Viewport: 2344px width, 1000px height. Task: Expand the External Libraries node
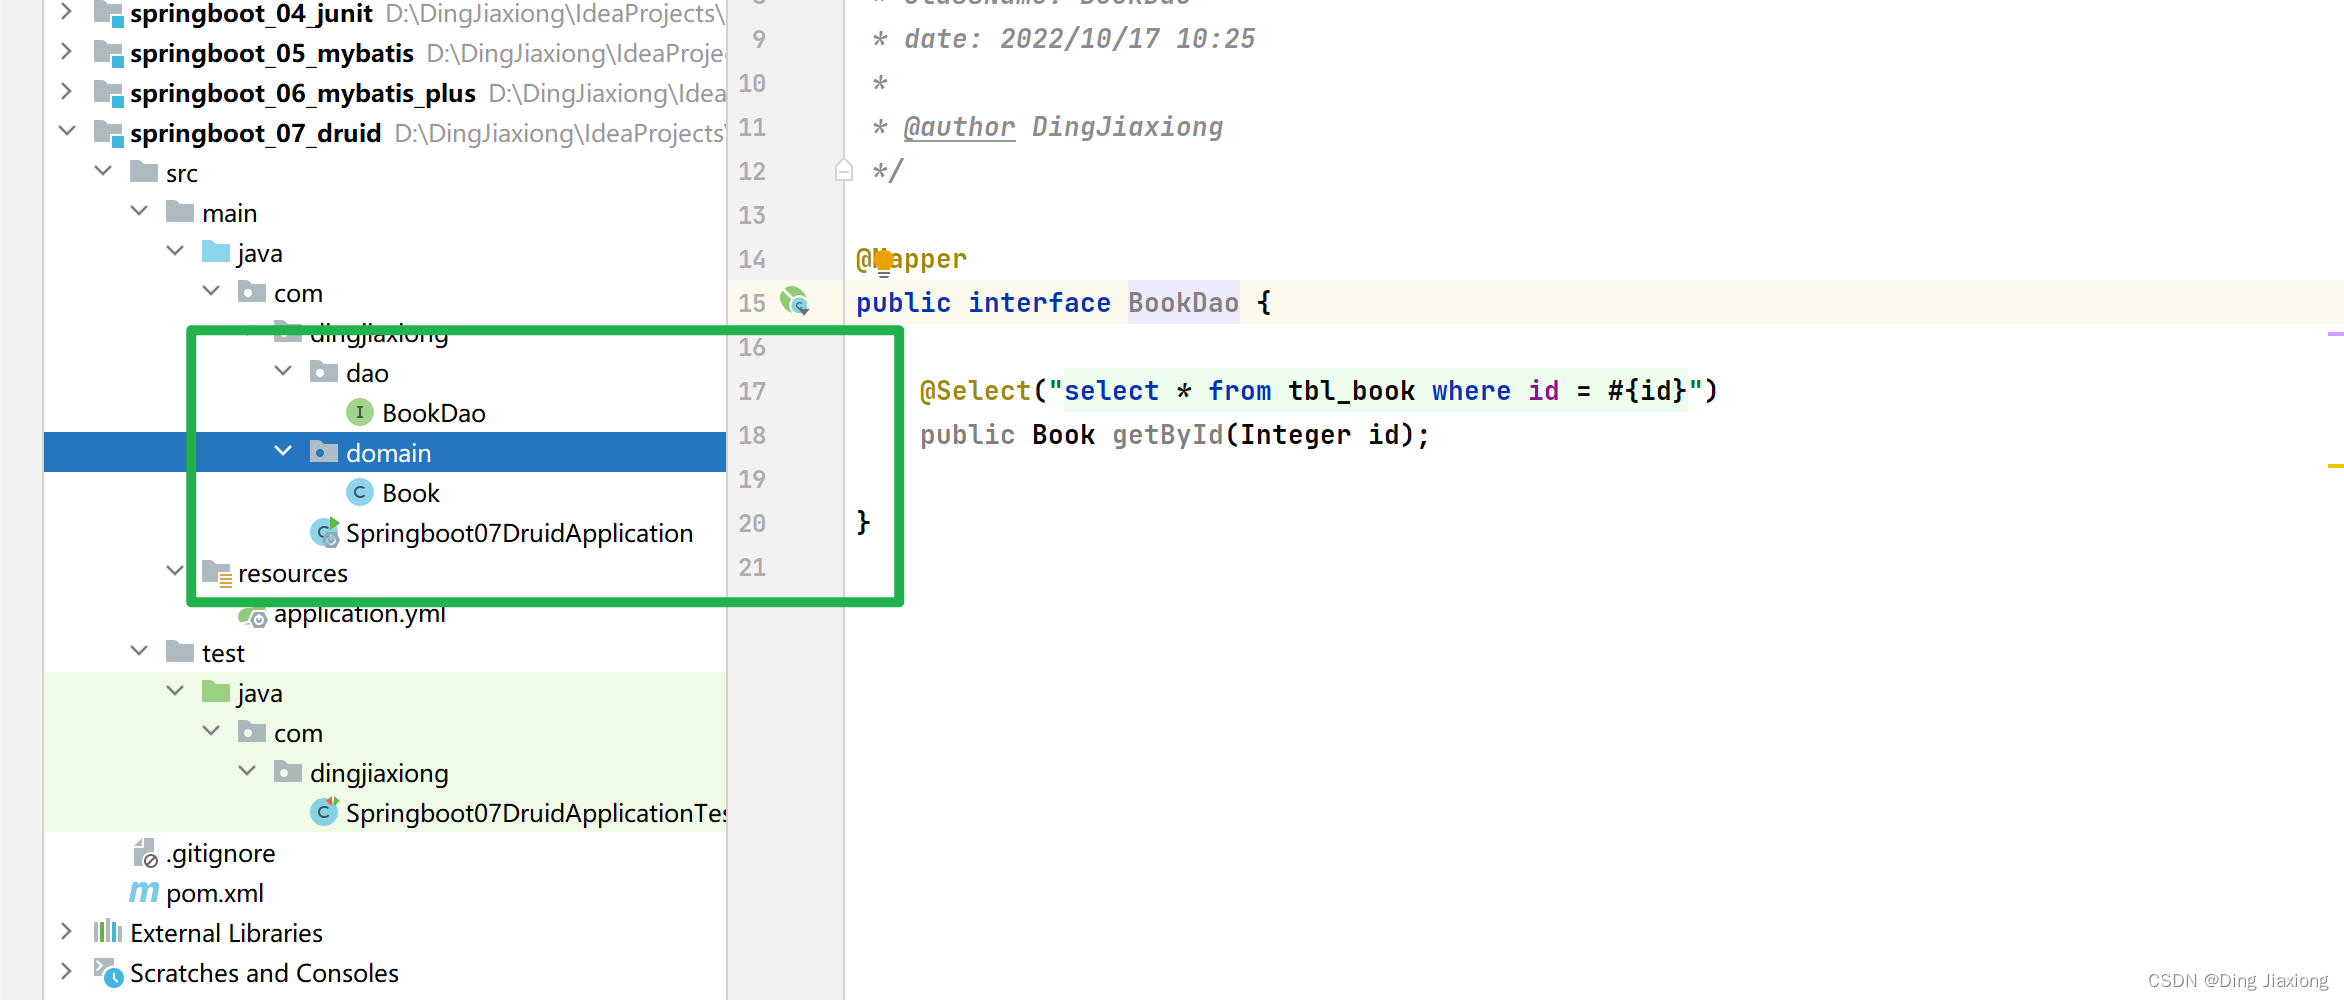tap(66, 931)
